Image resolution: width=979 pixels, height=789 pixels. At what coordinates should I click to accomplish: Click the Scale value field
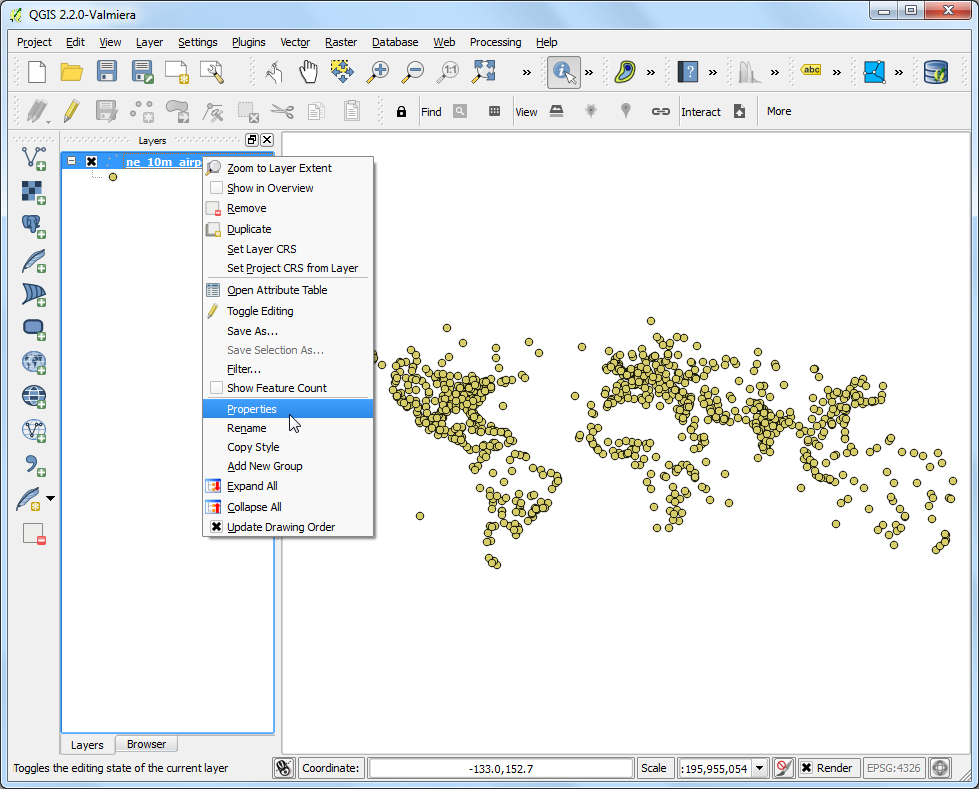(x=716, y=768)
